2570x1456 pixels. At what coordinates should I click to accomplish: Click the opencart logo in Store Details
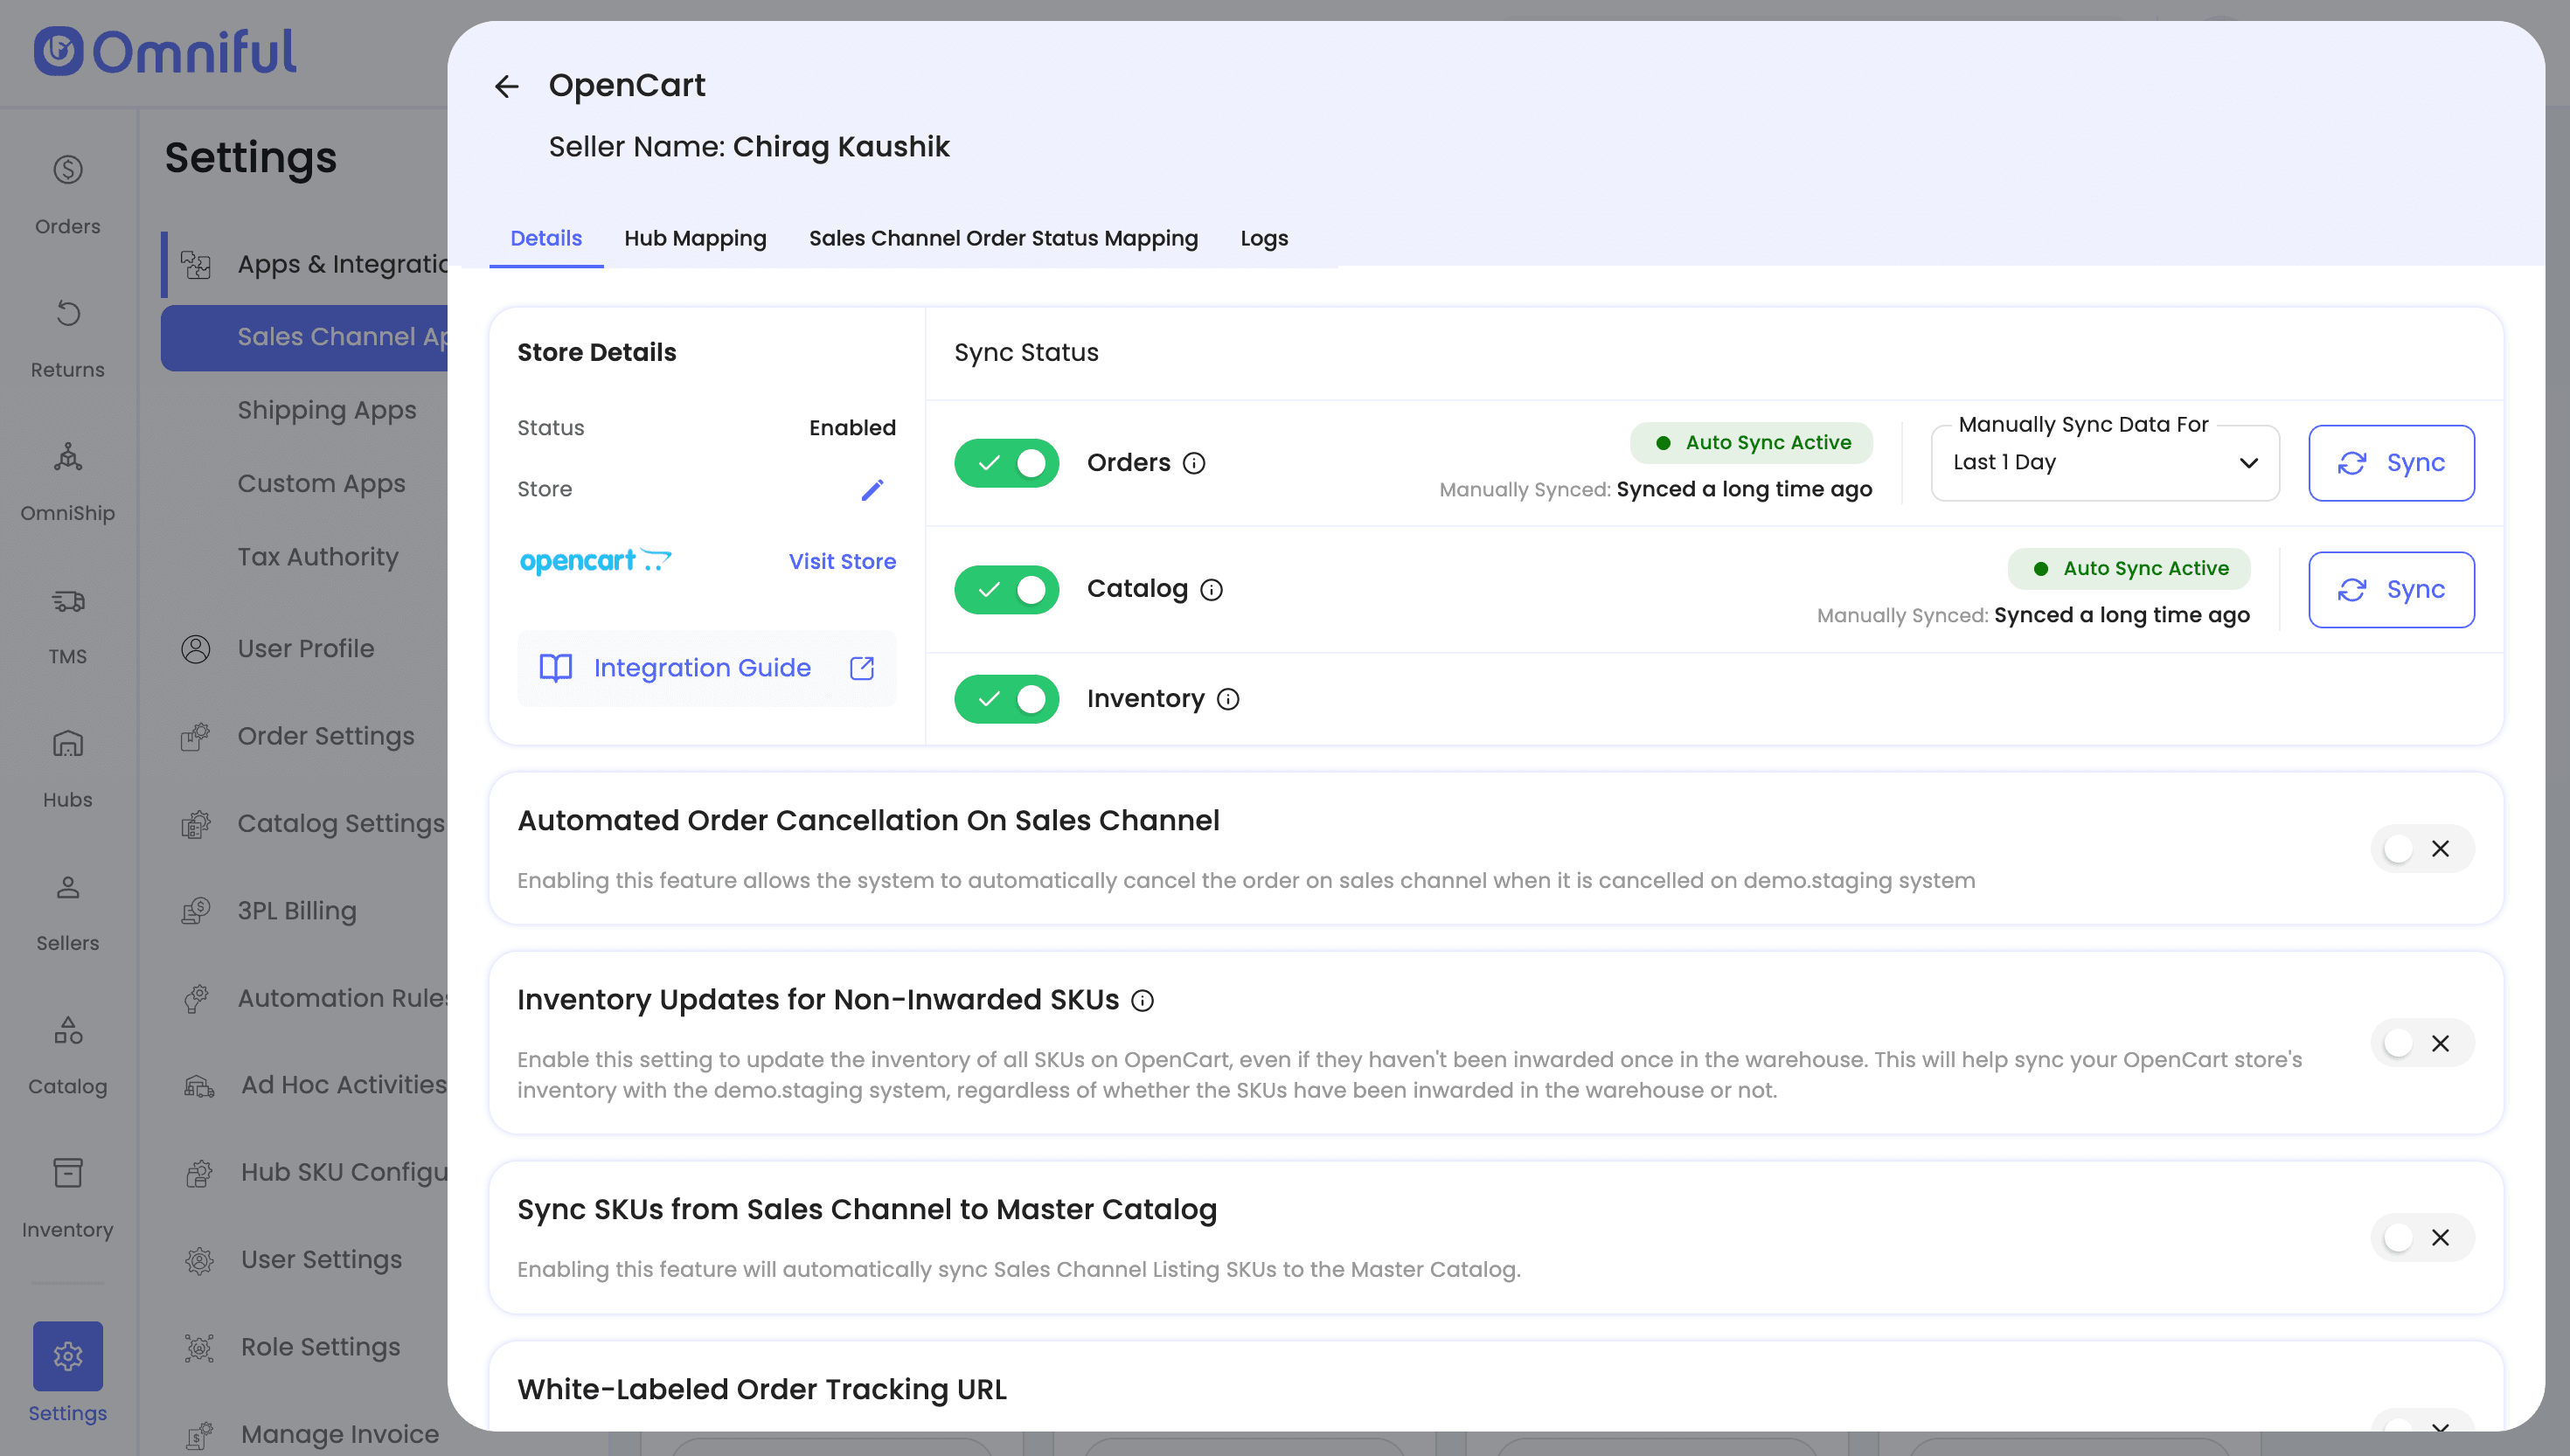click(x=595, y=561)
